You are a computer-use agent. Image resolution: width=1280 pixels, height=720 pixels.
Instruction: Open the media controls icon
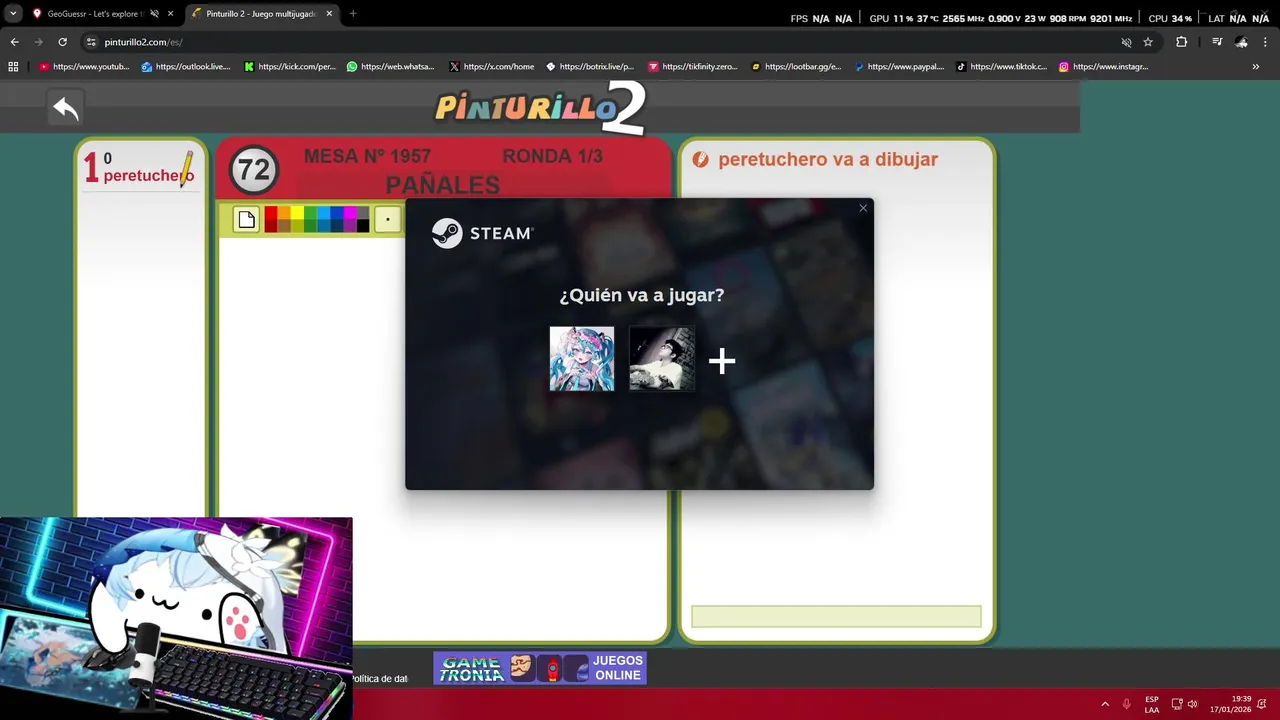(1217, 42)
